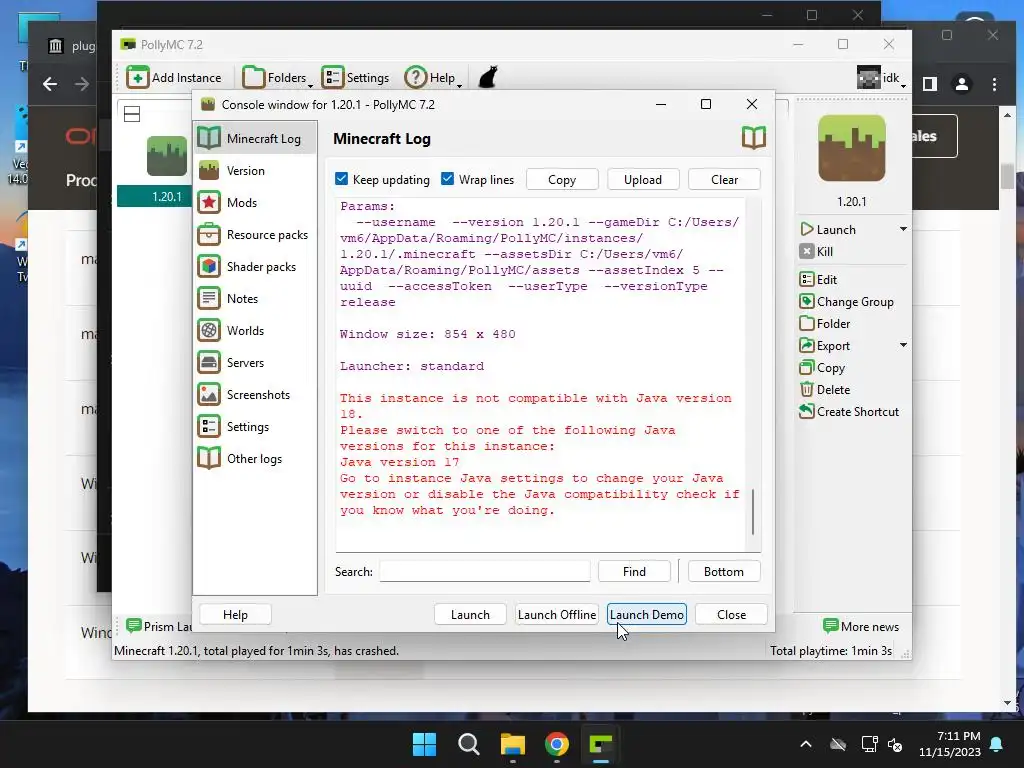1024x768 pixels.
Task: Click Change Group action
Action: 846,302
